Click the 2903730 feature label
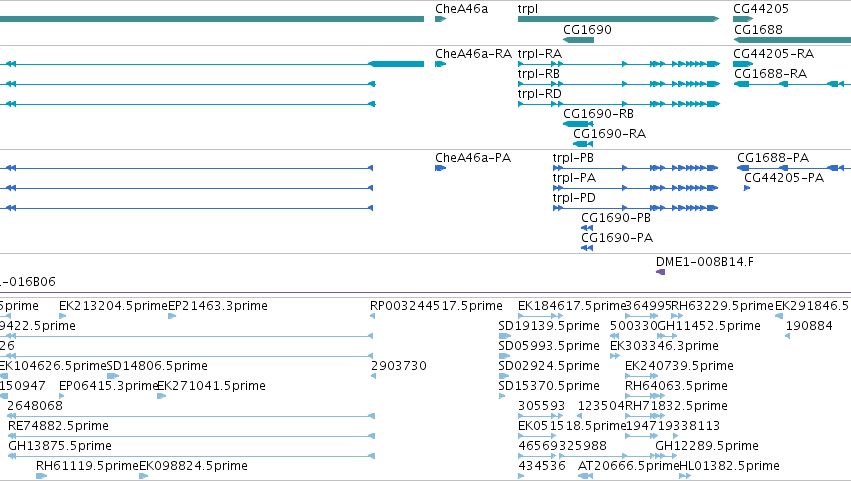This screenshot has height=481, width=851. coord(398,366)
